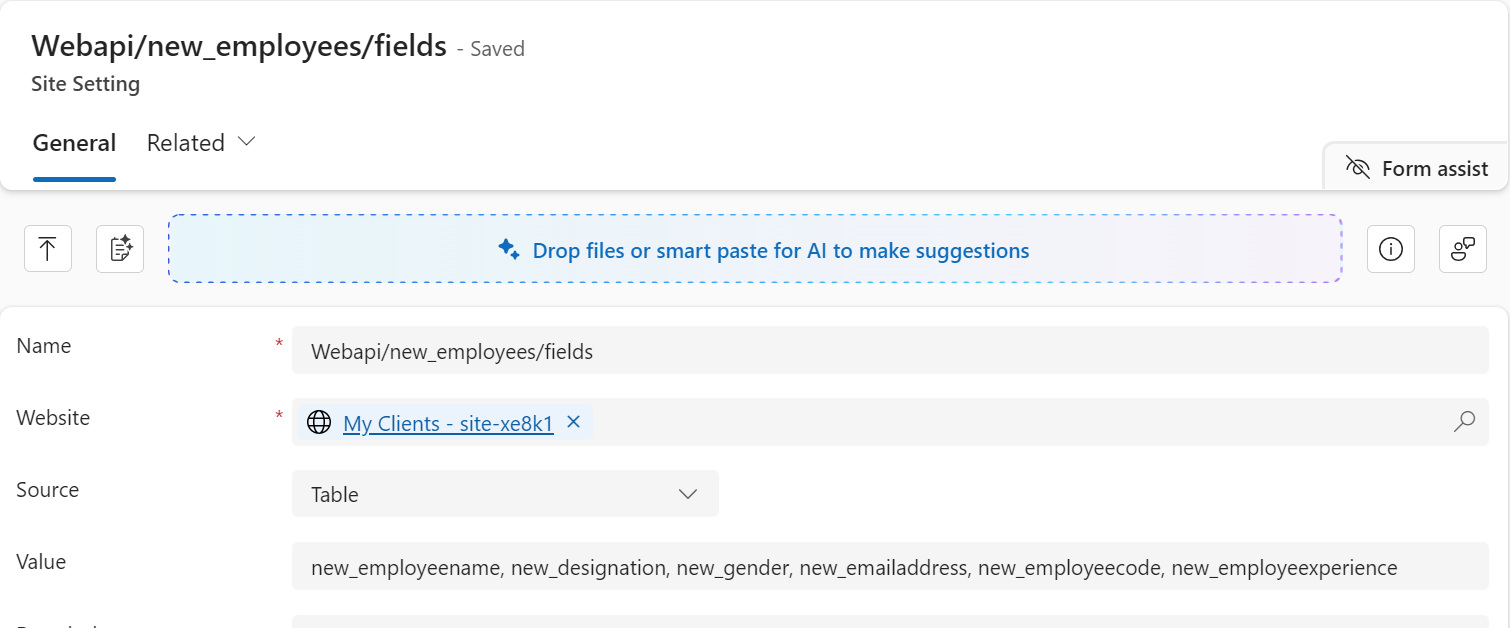This screenshot has width=1510, height=628.
Task: Click the Website field label
Action: (x=53, y=418)
